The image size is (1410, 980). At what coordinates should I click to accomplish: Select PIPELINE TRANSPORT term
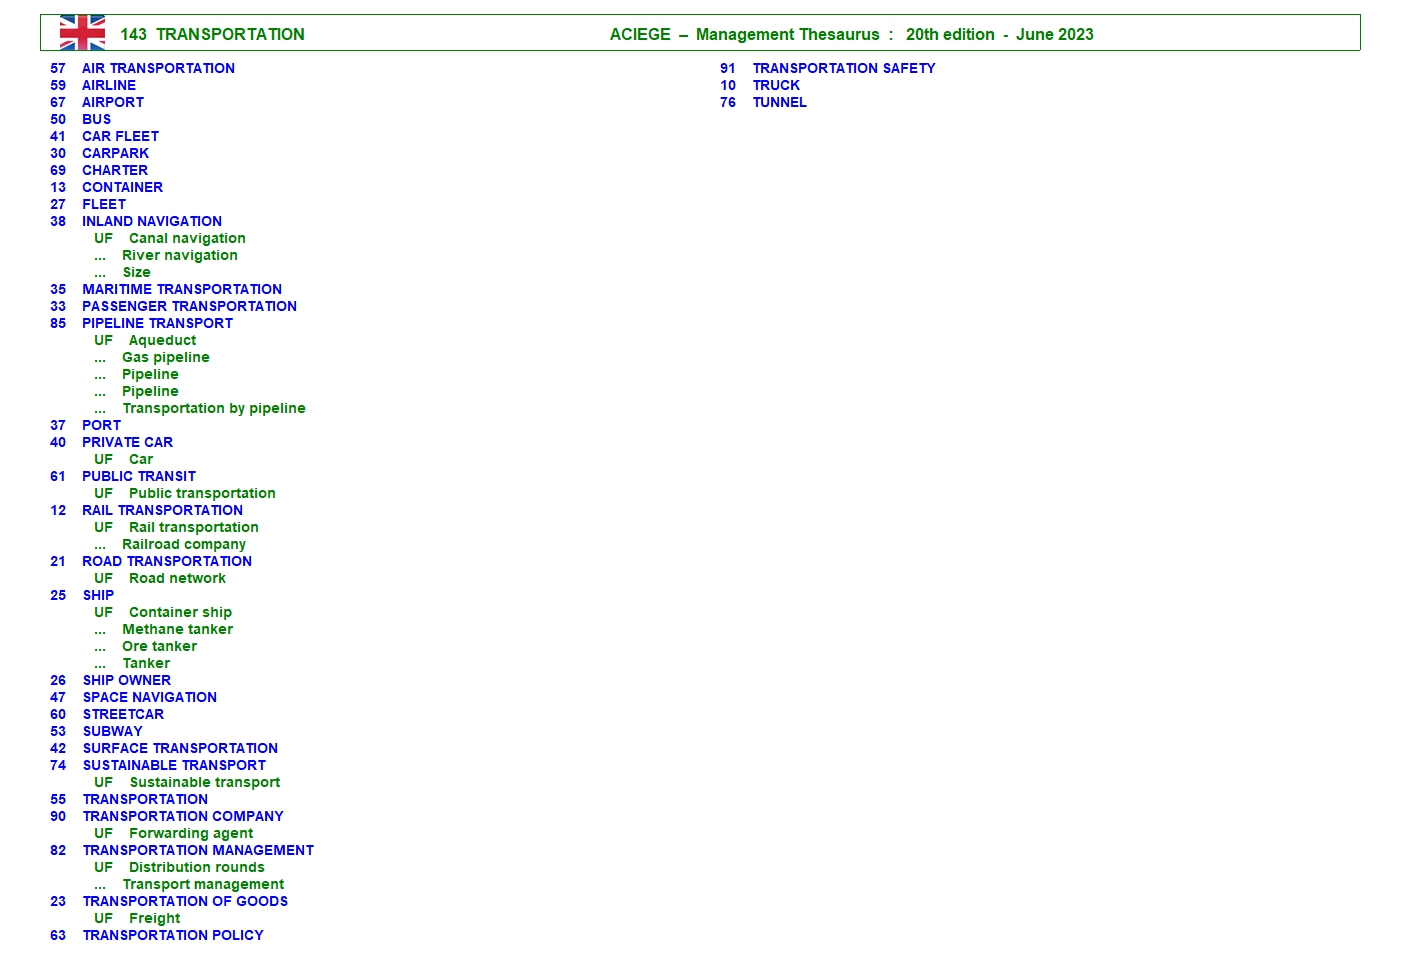(x=157, y=323)
